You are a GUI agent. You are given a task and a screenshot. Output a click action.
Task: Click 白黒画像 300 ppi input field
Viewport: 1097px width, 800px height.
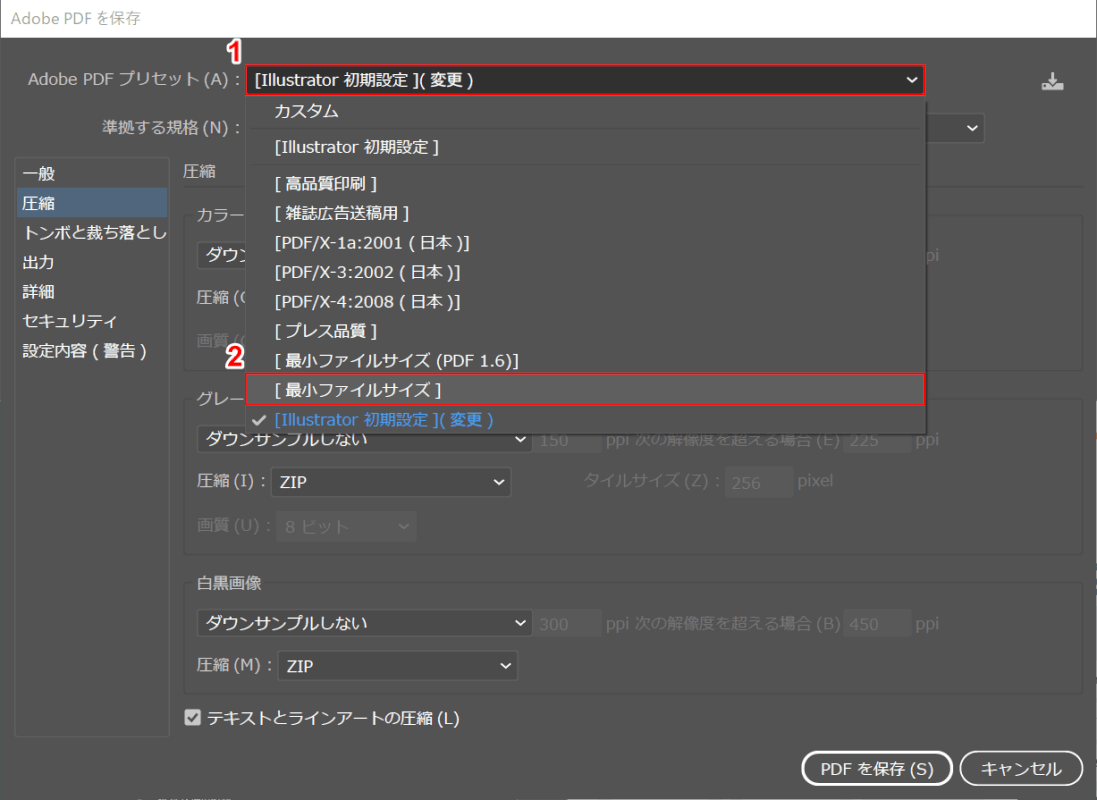coord(567,624)
